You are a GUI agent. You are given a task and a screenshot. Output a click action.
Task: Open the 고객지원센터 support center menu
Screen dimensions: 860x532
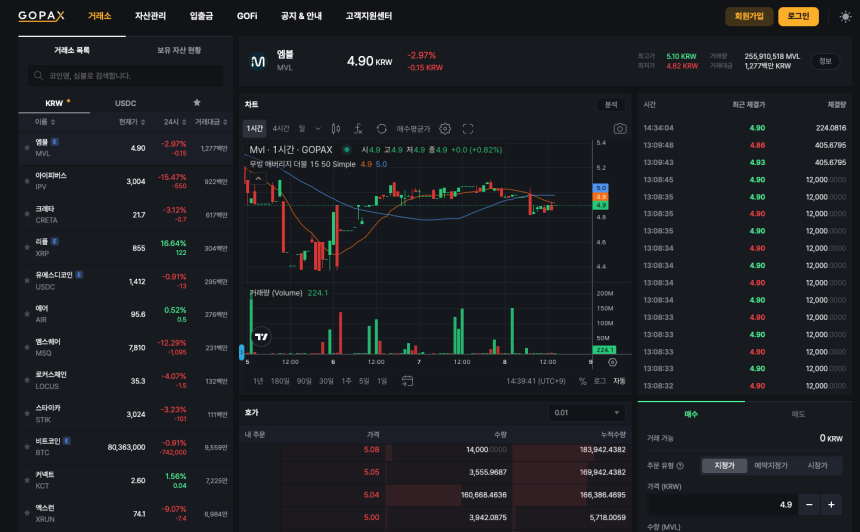point(369,16)
